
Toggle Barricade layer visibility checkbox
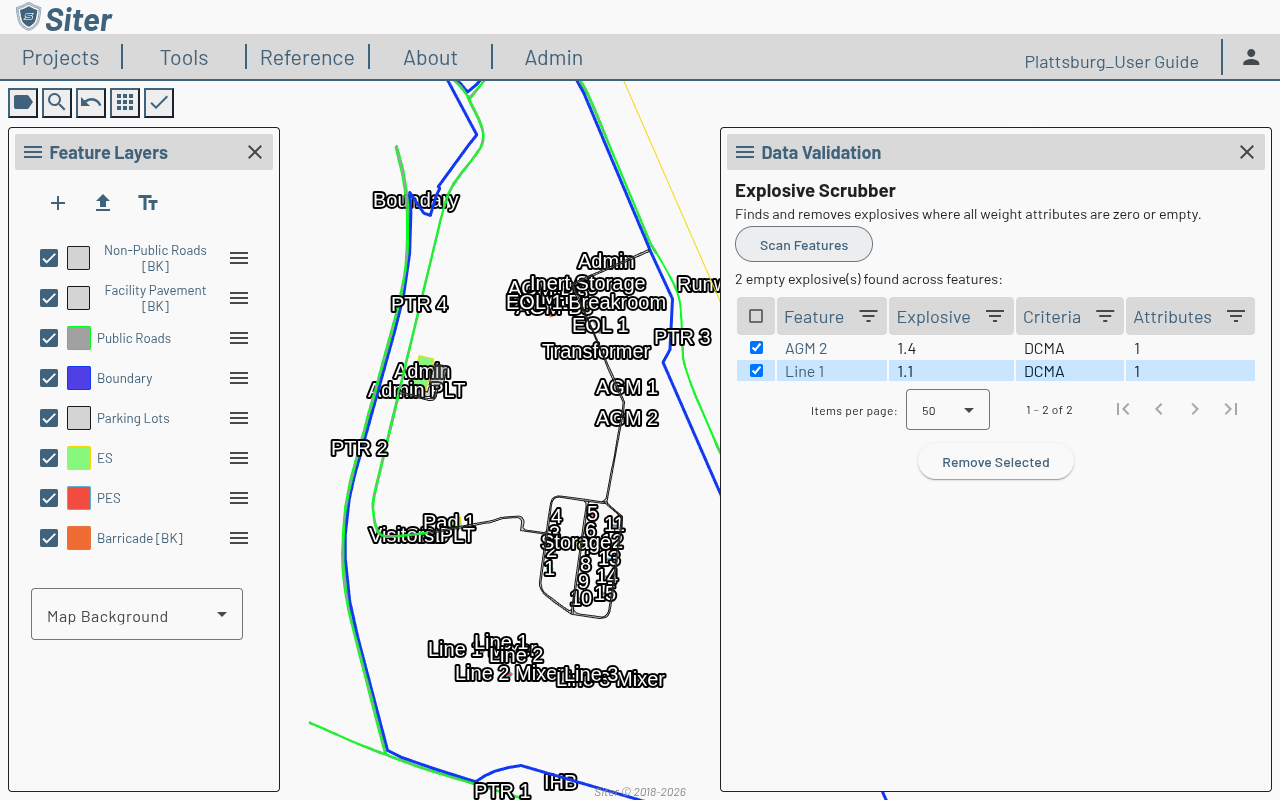click(x=49, y=538)
